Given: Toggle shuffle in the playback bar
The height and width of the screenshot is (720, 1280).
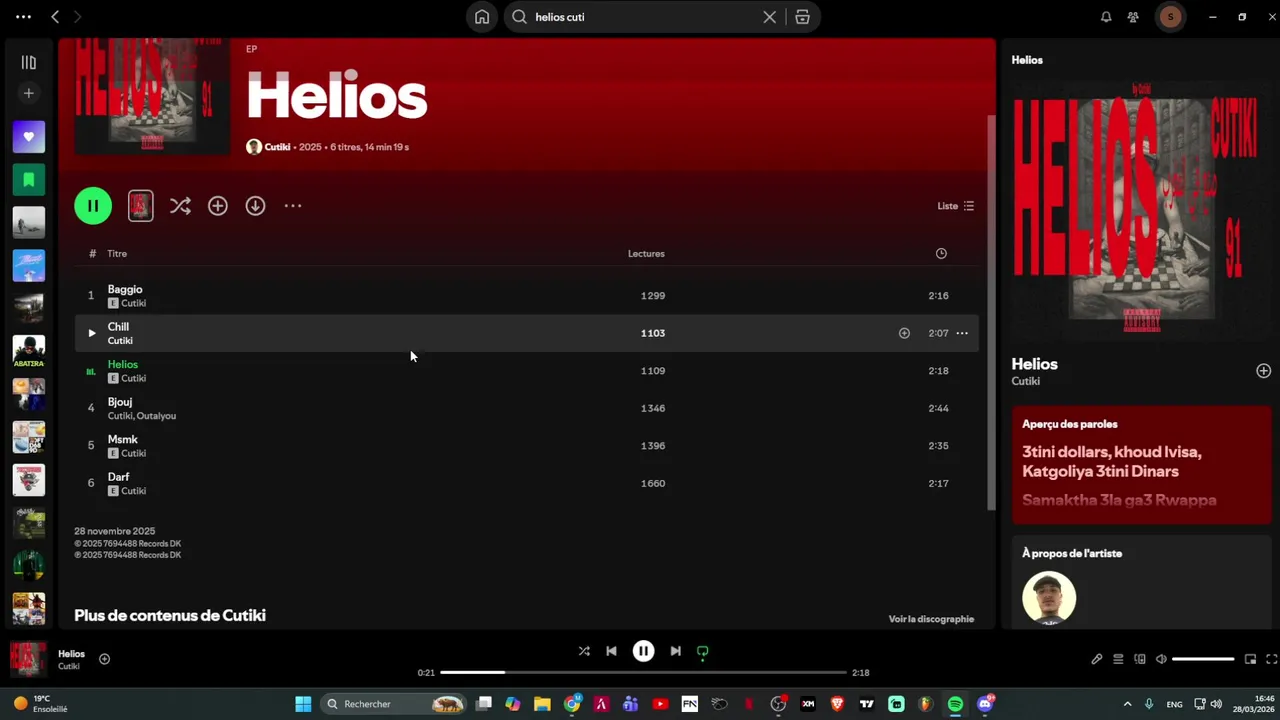Looking at the screenshot, I should pos(584,651).
